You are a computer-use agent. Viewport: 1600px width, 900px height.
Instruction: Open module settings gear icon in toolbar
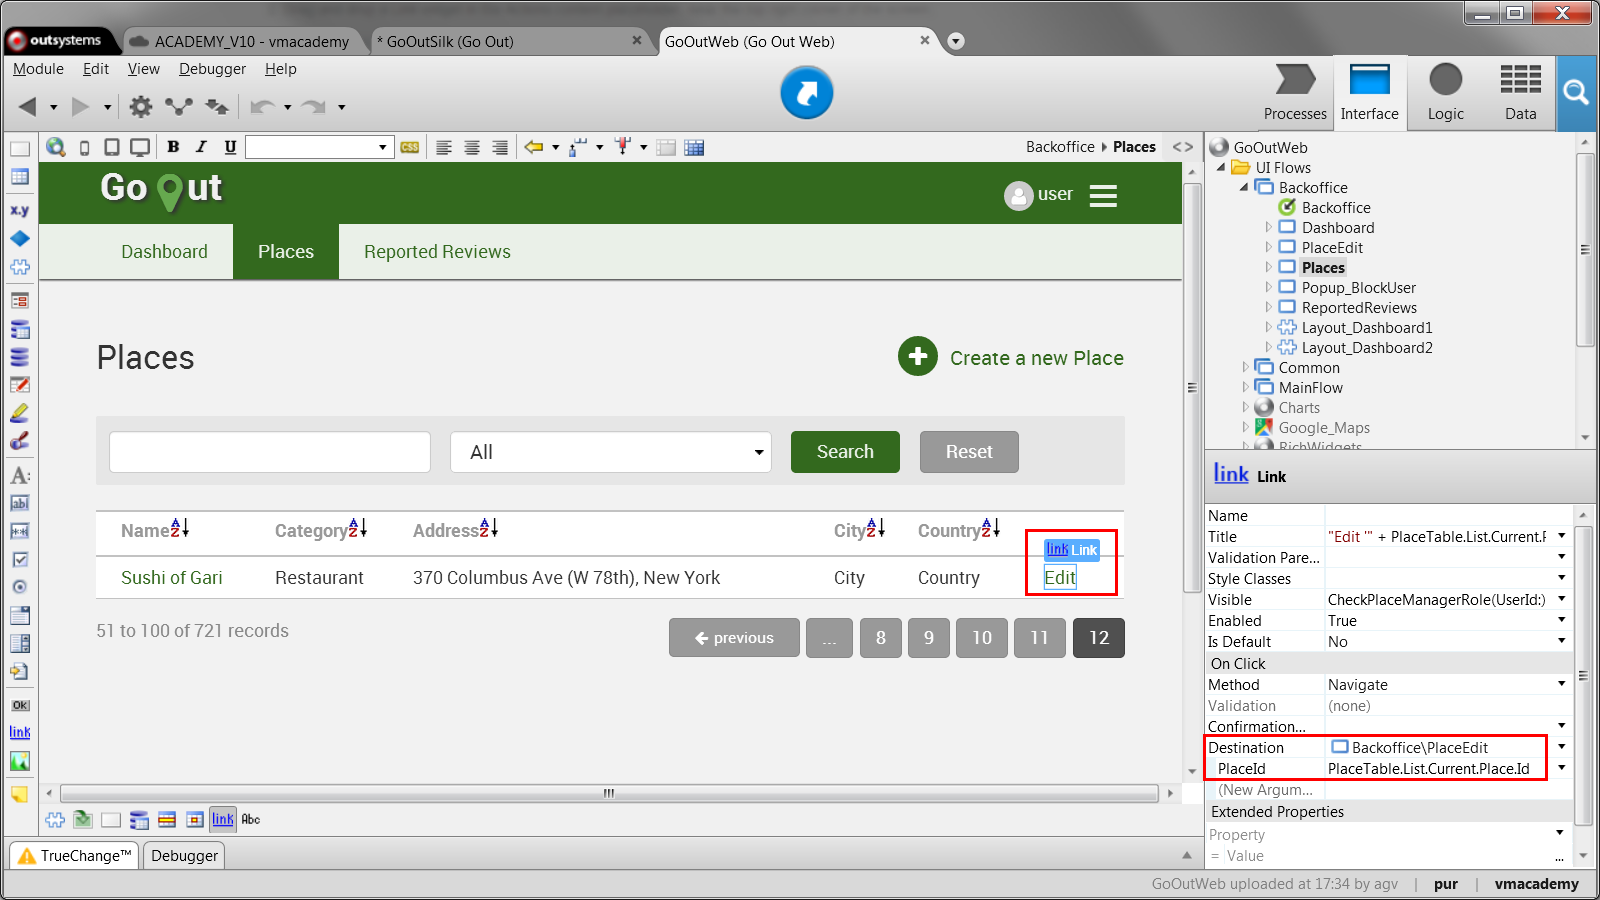pyautogui.click(x=141, y=107)
